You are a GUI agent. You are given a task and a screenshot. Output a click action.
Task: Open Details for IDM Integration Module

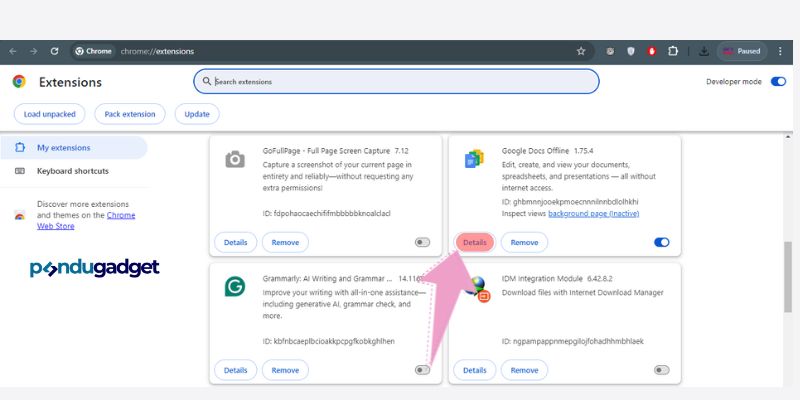click(x=474, y=370)
